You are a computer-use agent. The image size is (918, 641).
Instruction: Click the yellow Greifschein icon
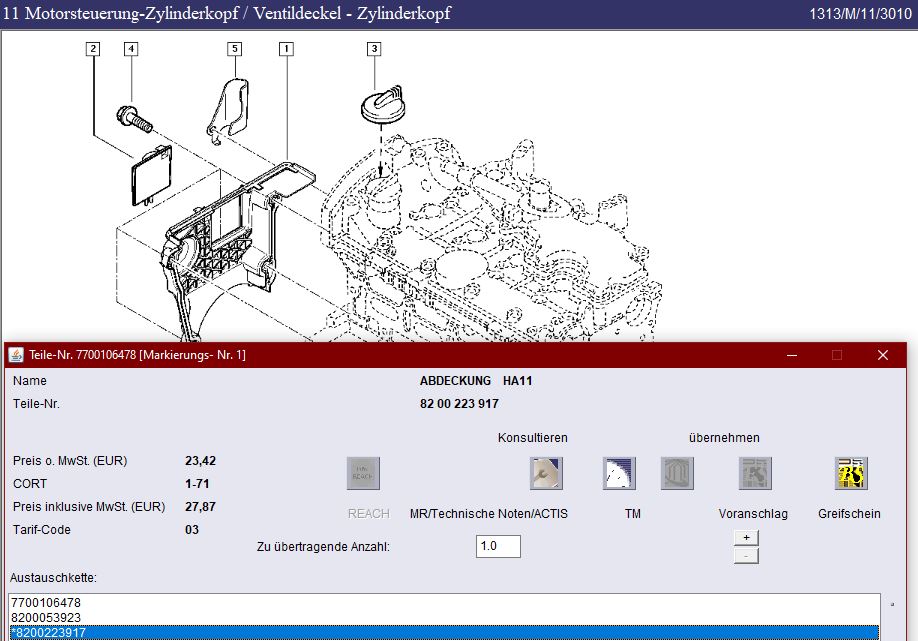point(851,473)
